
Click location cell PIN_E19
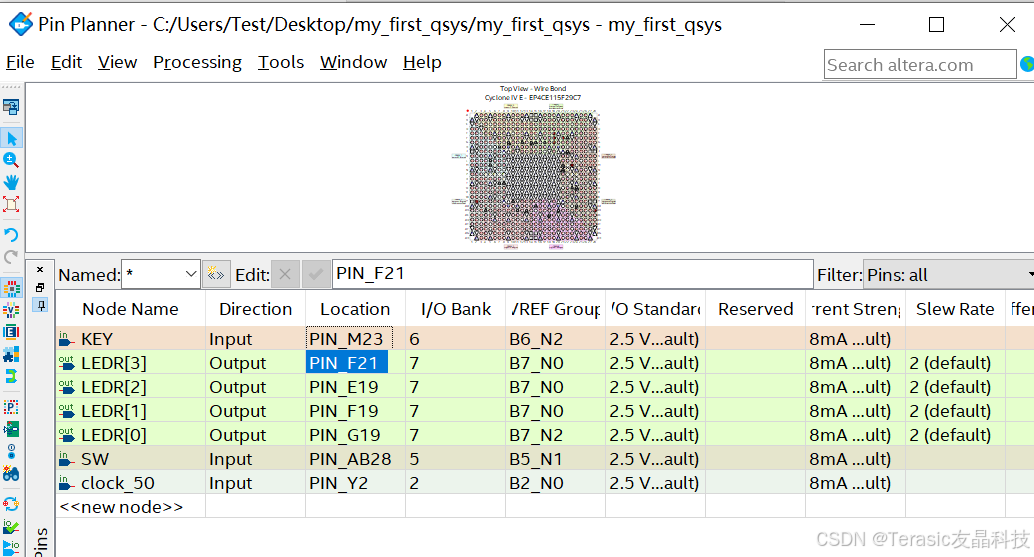[355, 387]
